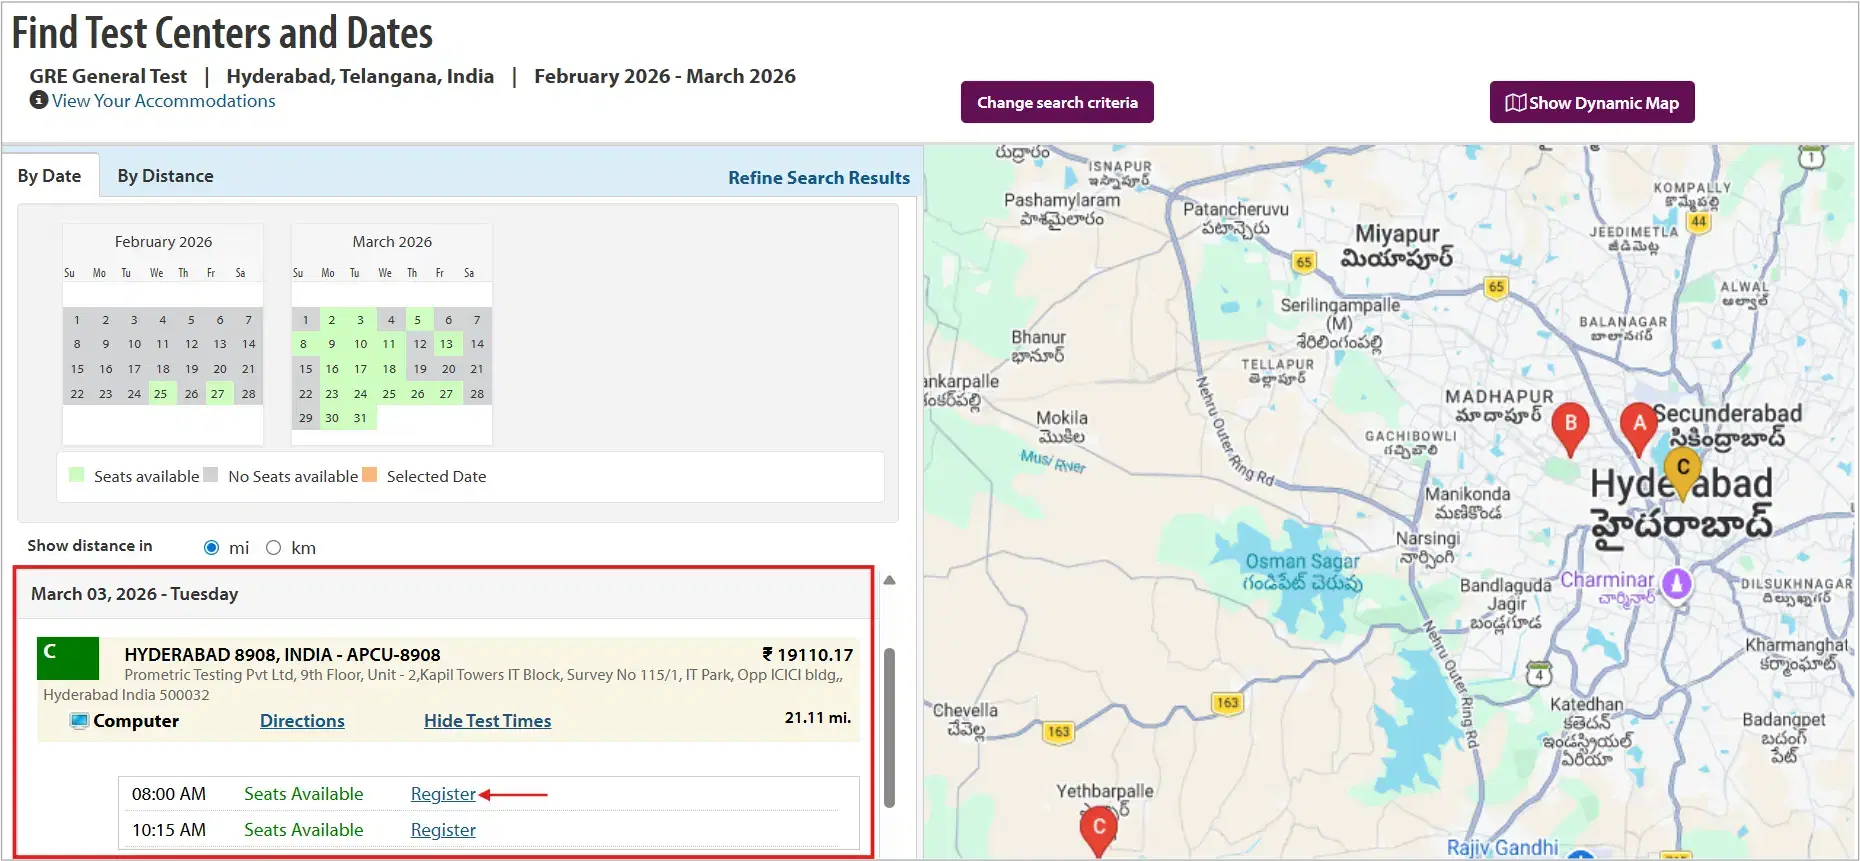Open Refine Search Results options
The image size is (1860, 861).
coord(818,178)
